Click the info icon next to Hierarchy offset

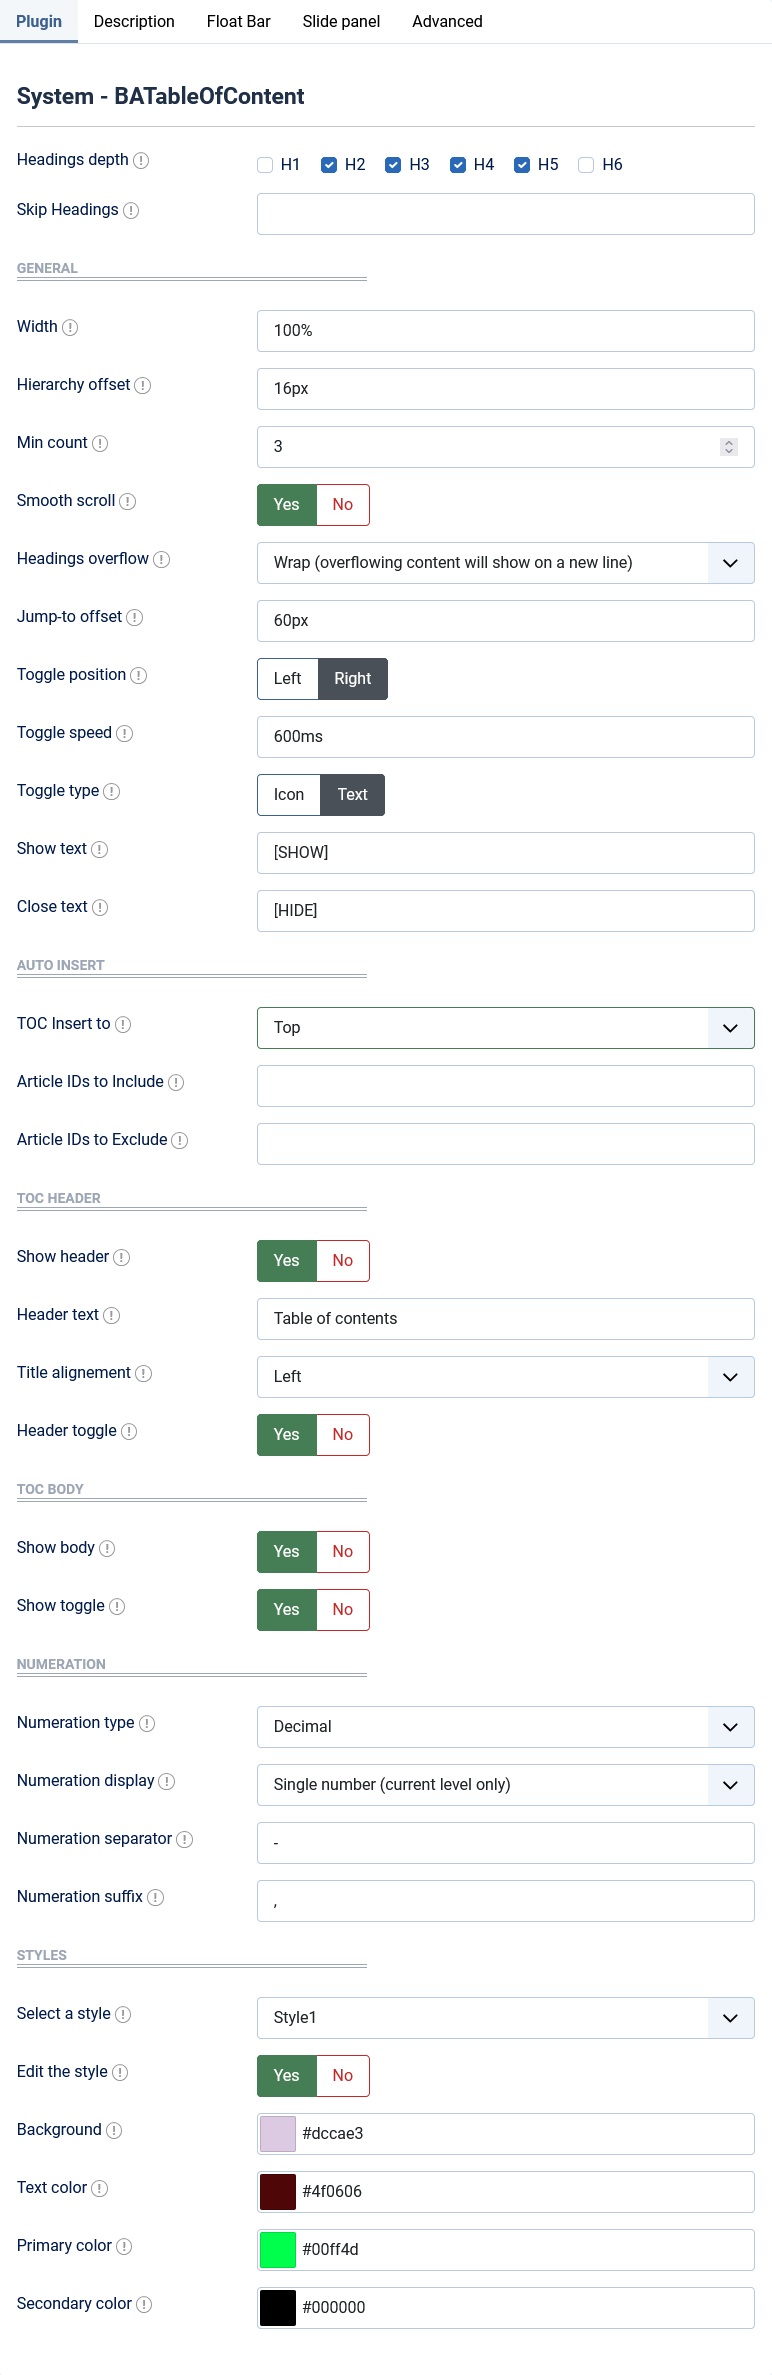(143, 386)
